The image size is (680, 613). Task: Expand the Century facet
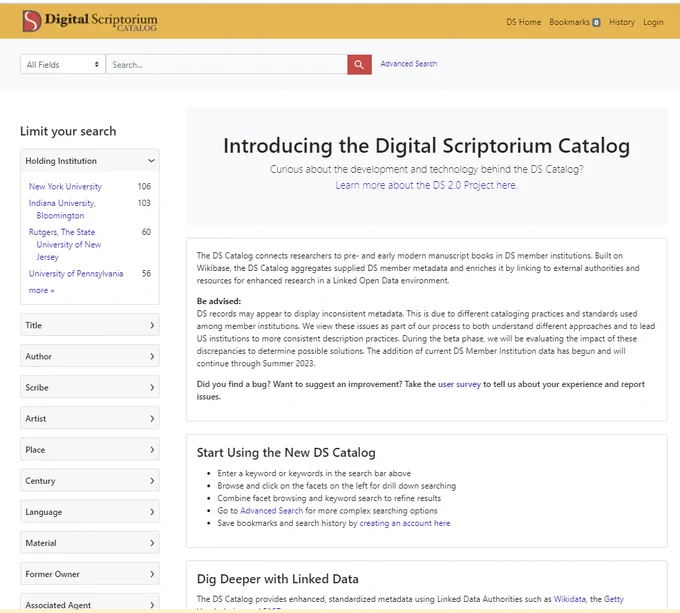point(90,481)
